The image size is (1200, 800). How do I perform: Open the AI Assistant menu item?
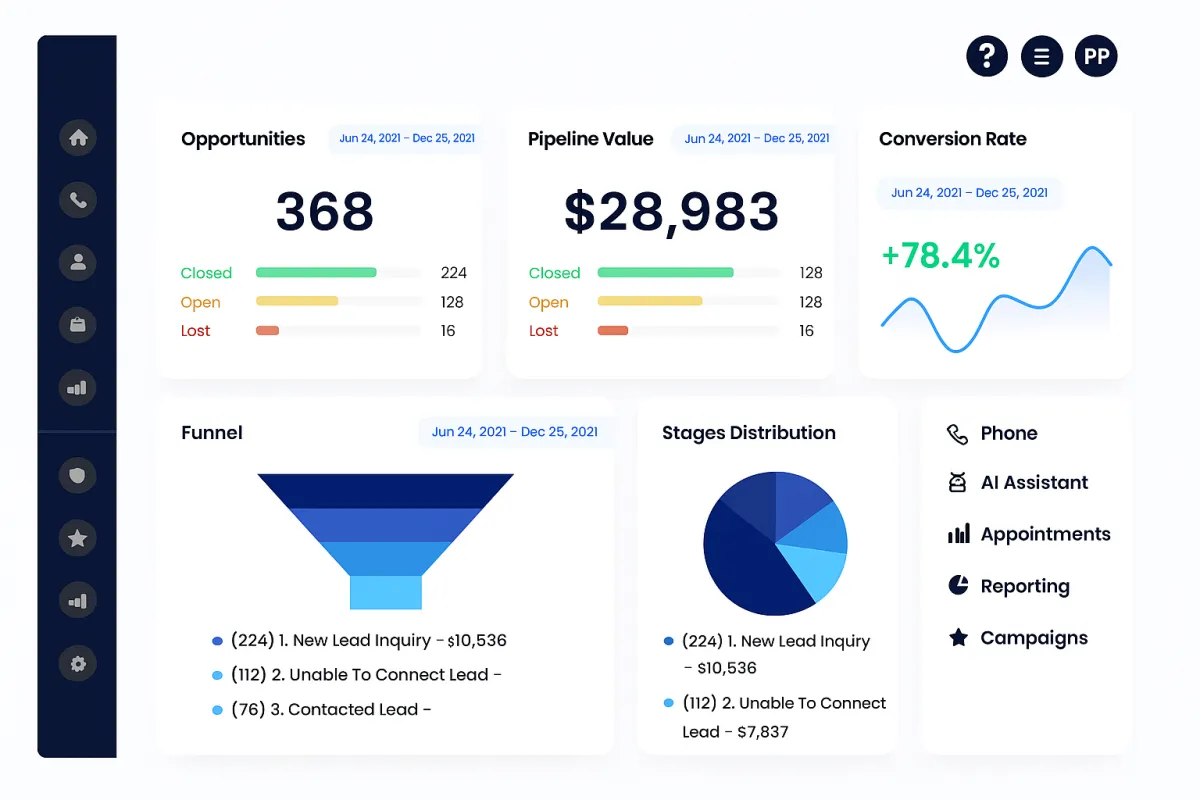1018,482
